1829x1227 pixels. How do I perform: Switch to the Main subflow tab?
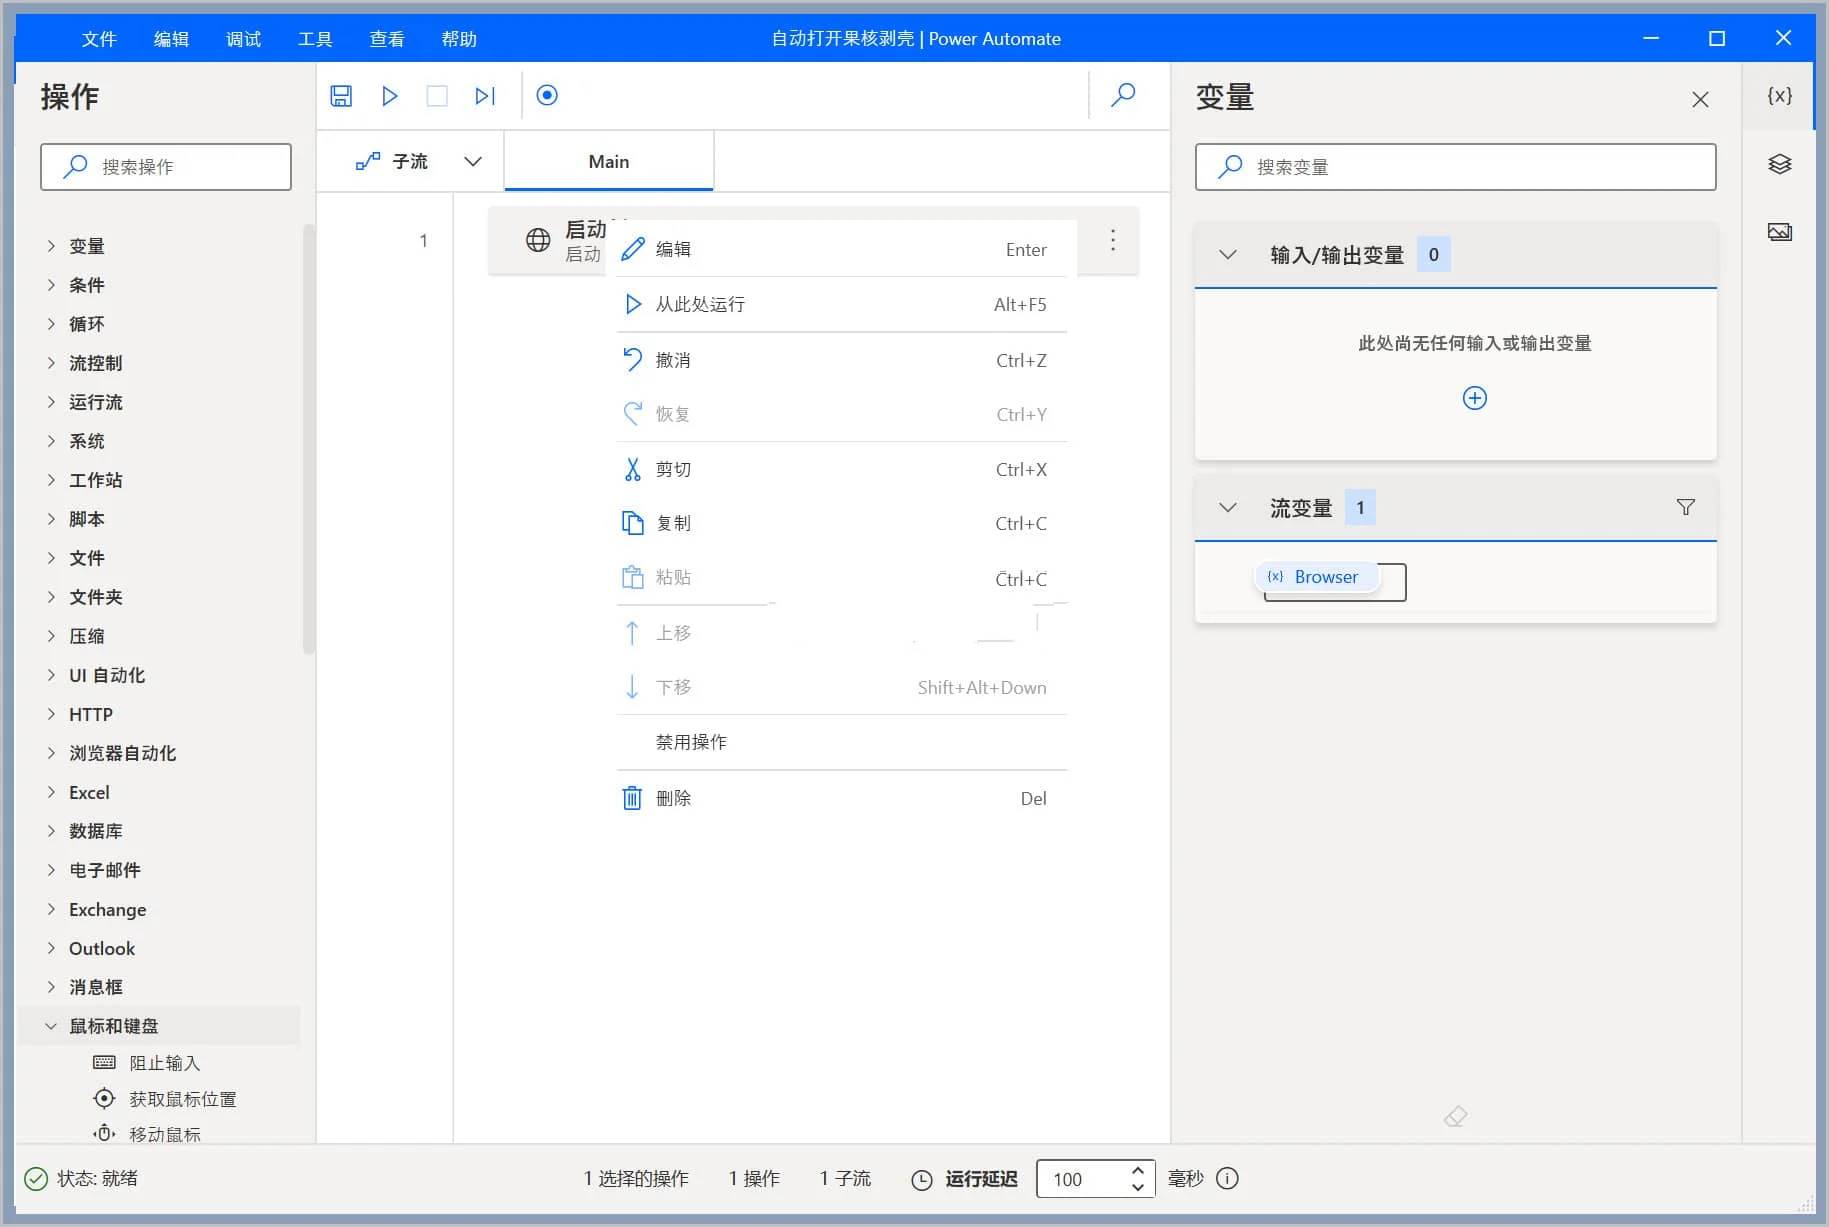(x=607, y=161)
